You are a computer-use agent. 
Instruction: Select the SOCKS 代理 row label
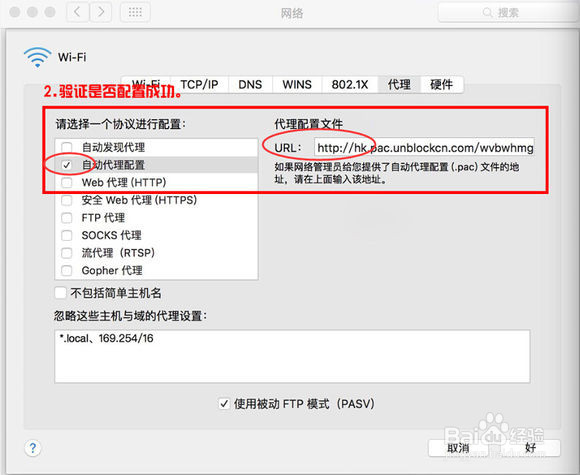(111, 235)
